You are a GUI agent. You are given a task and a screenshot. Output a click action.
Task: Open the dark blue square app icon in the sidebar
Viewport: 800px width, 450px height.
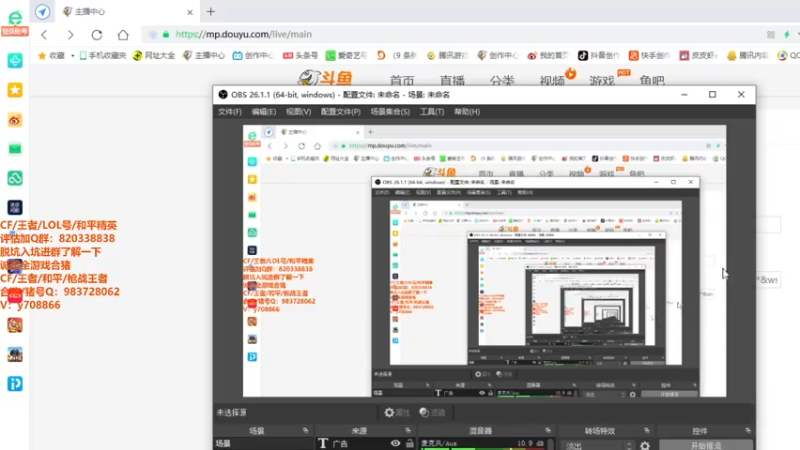click(15, 208)
